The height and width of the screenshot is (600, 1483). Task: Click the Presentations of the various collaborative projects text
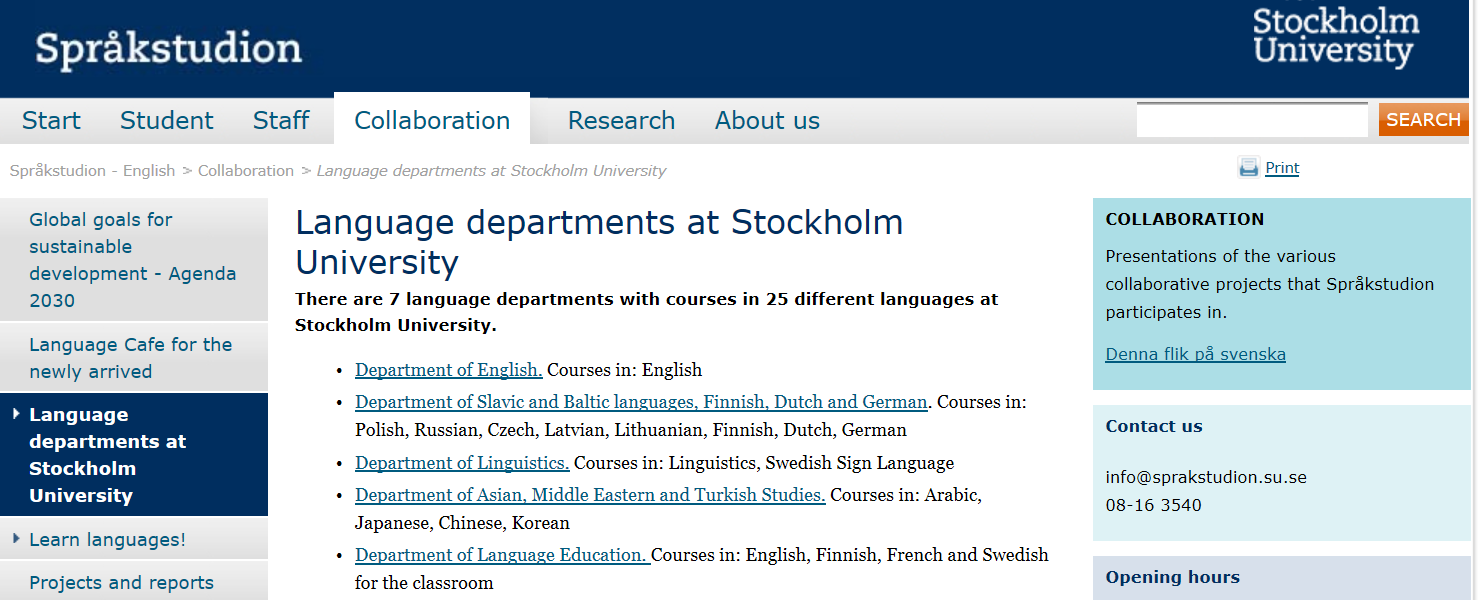(x=1269, y=284)
